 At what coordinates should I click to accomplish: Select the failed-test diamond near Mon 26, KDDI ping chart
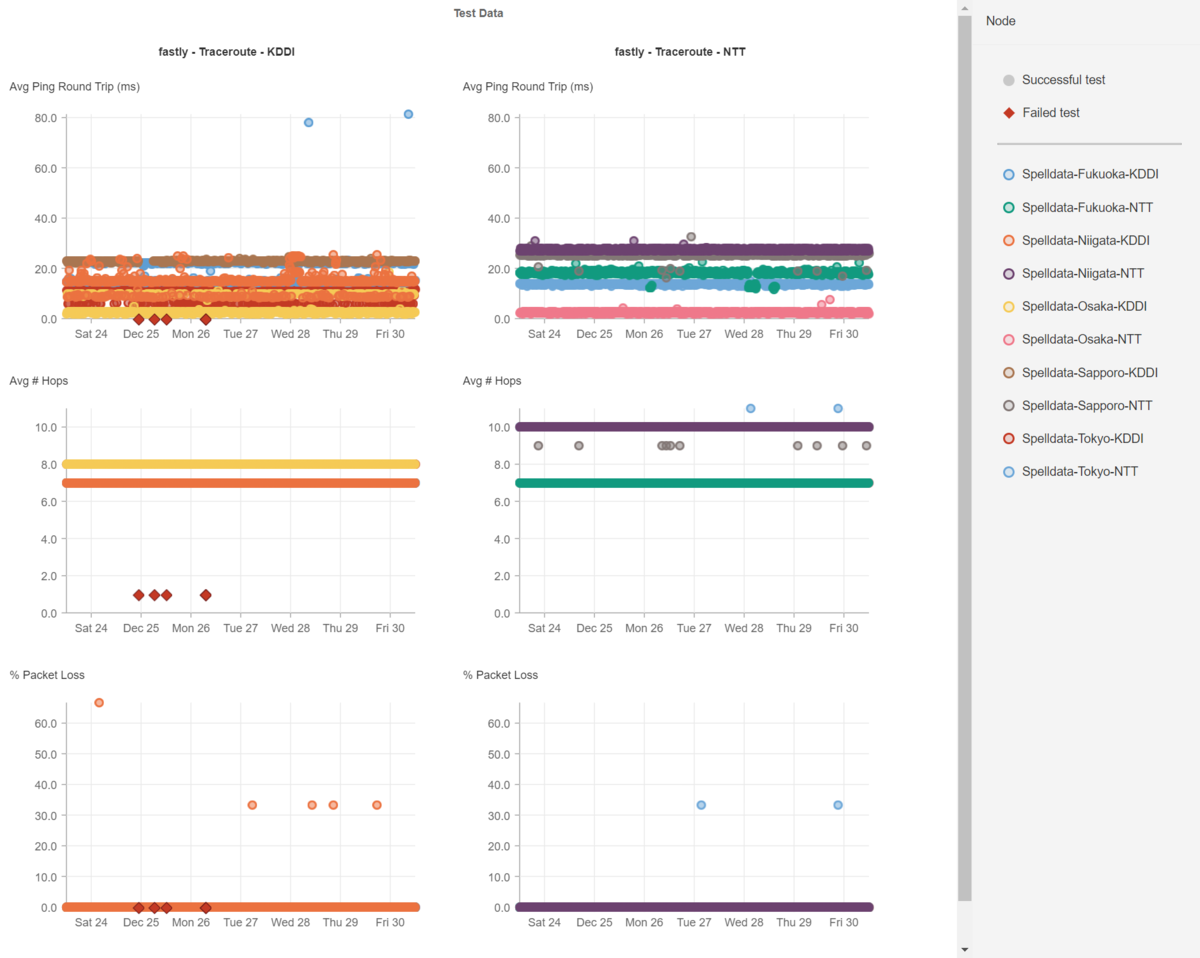coord(205,319)
